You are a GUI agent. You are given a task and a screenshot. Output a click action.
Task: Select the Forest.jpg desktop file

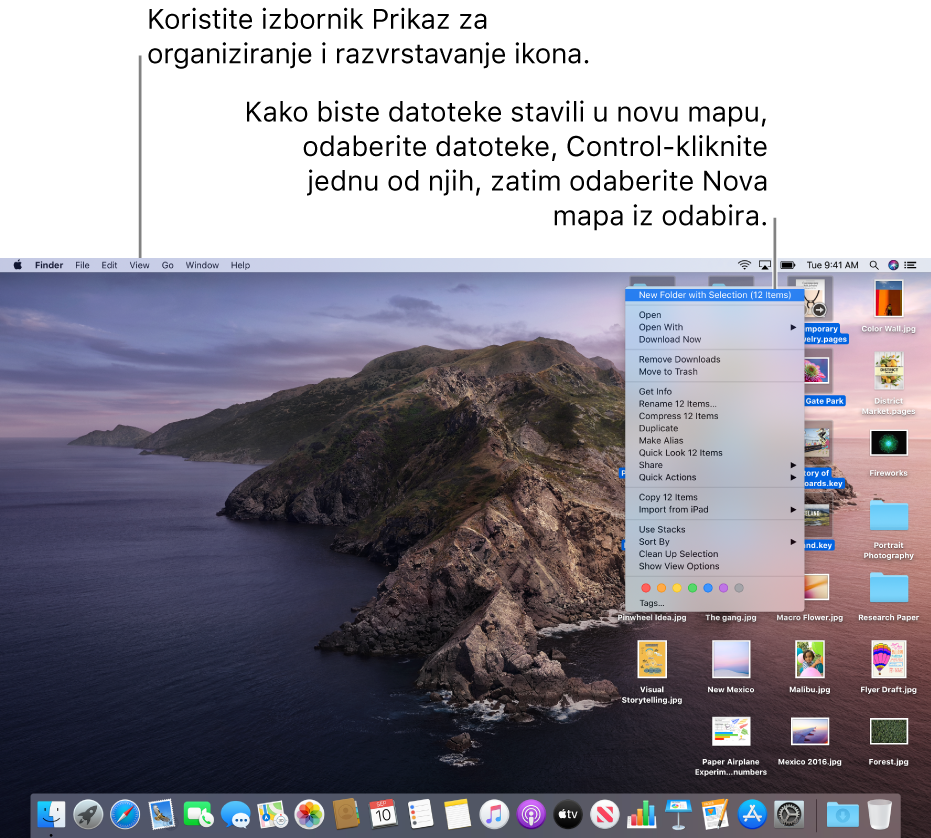(888, 740)
